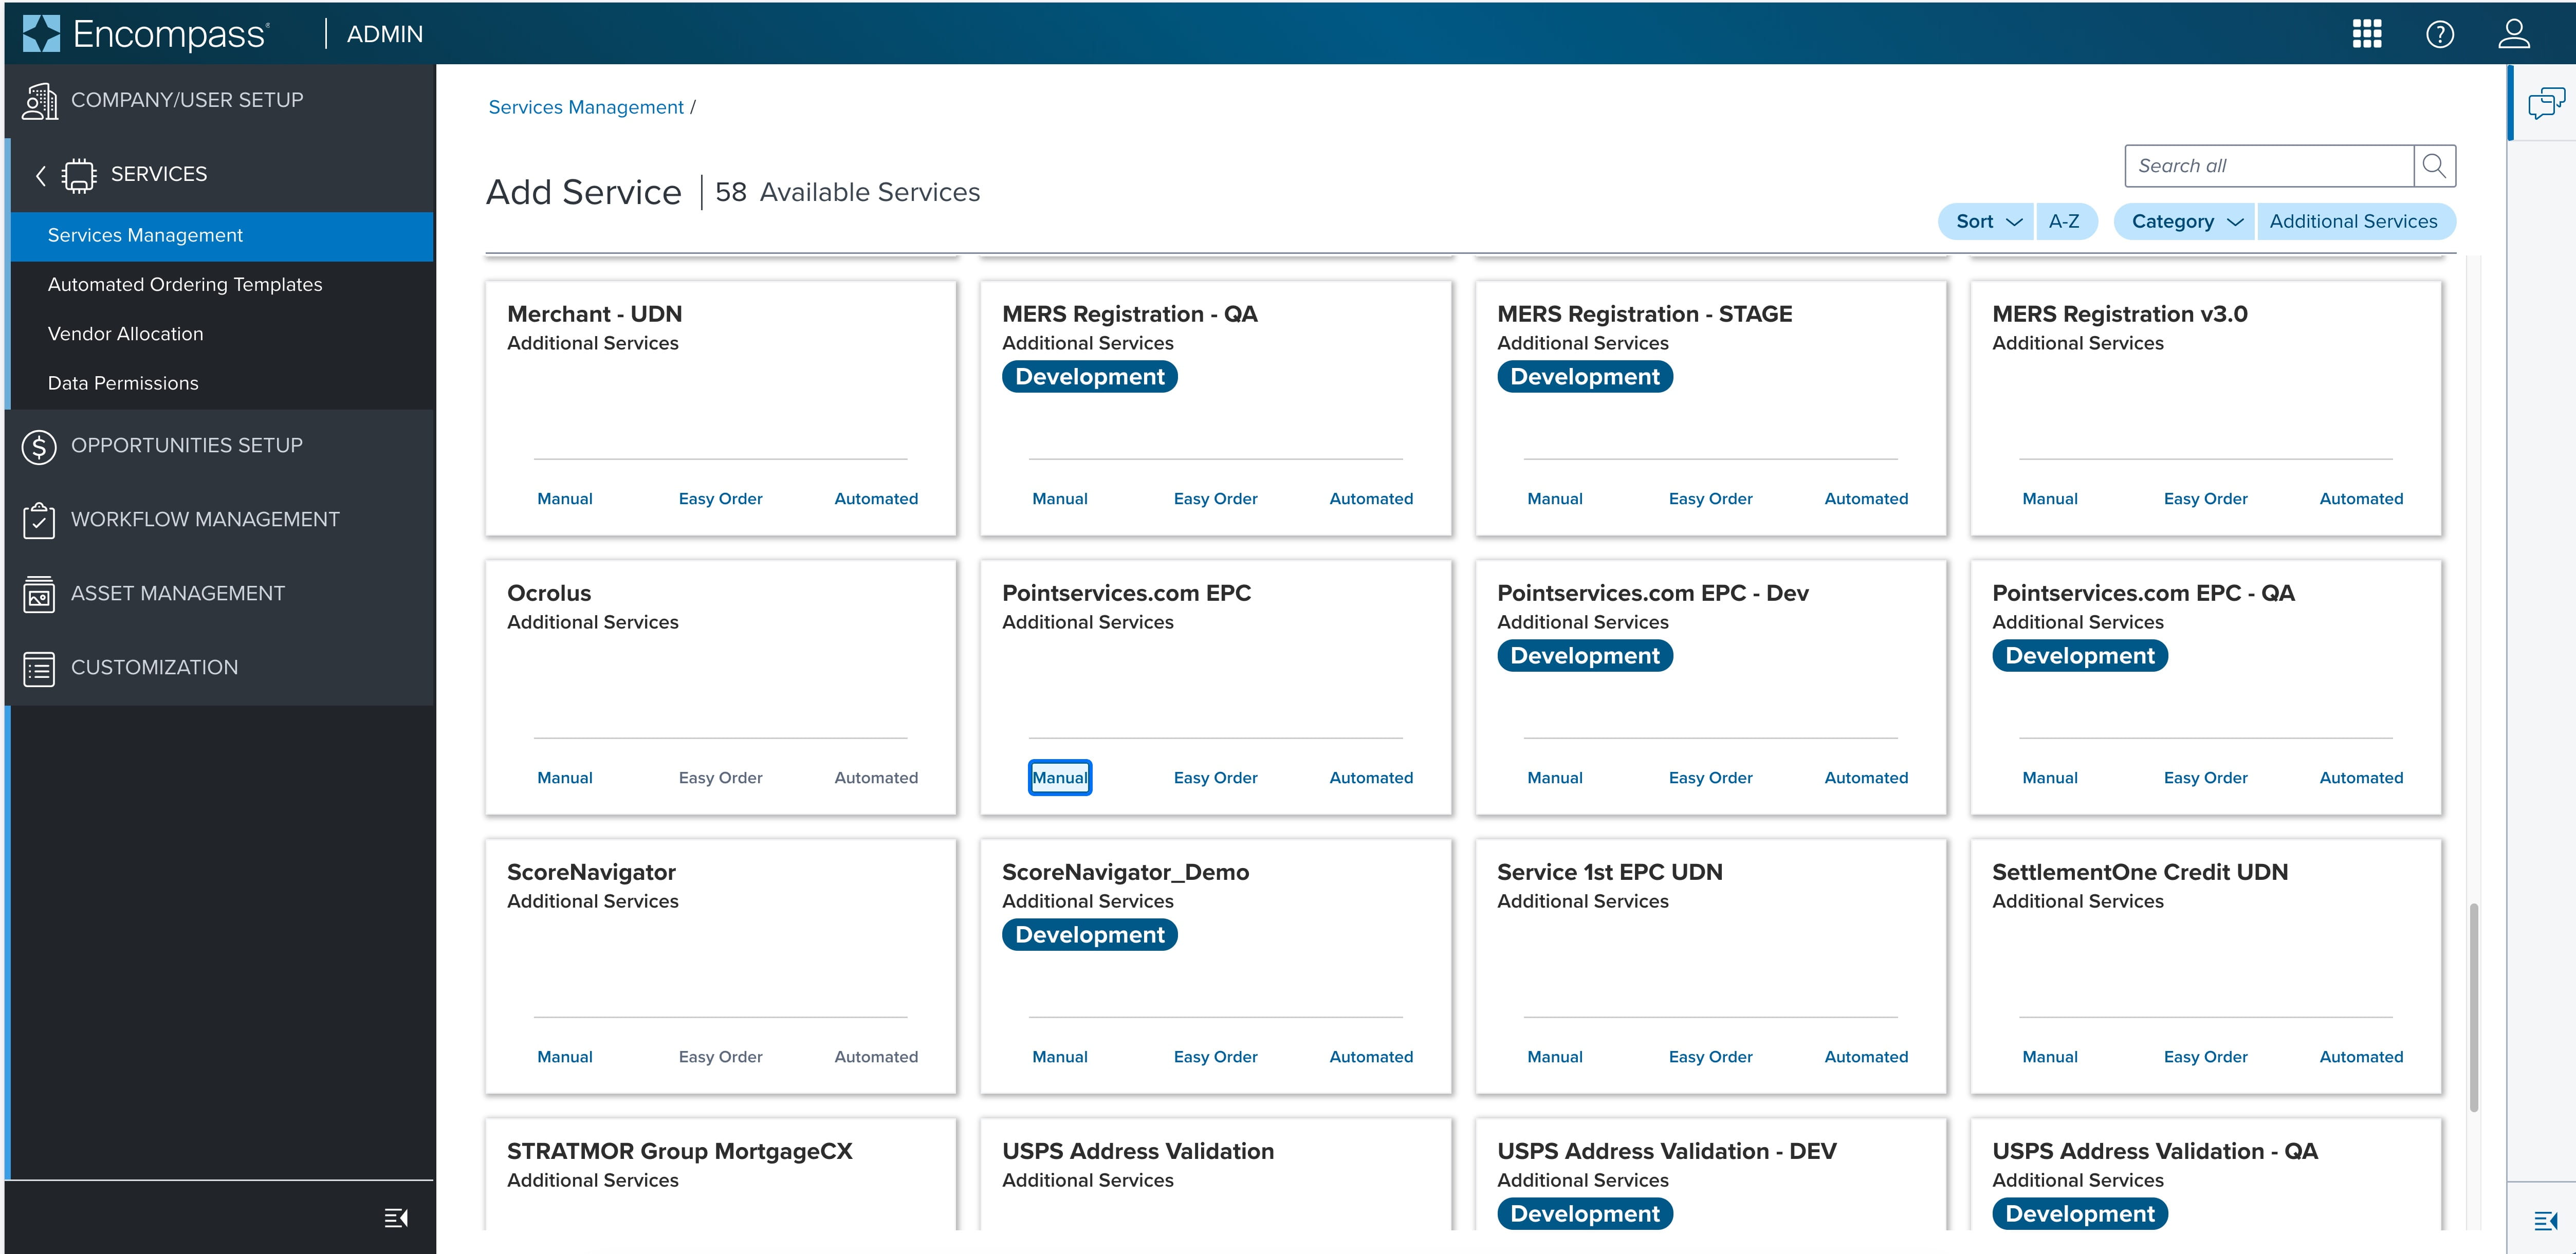Collapse the Services section chevron
This screenshot has height=1254, width=2576.
[x=40, y=175]
